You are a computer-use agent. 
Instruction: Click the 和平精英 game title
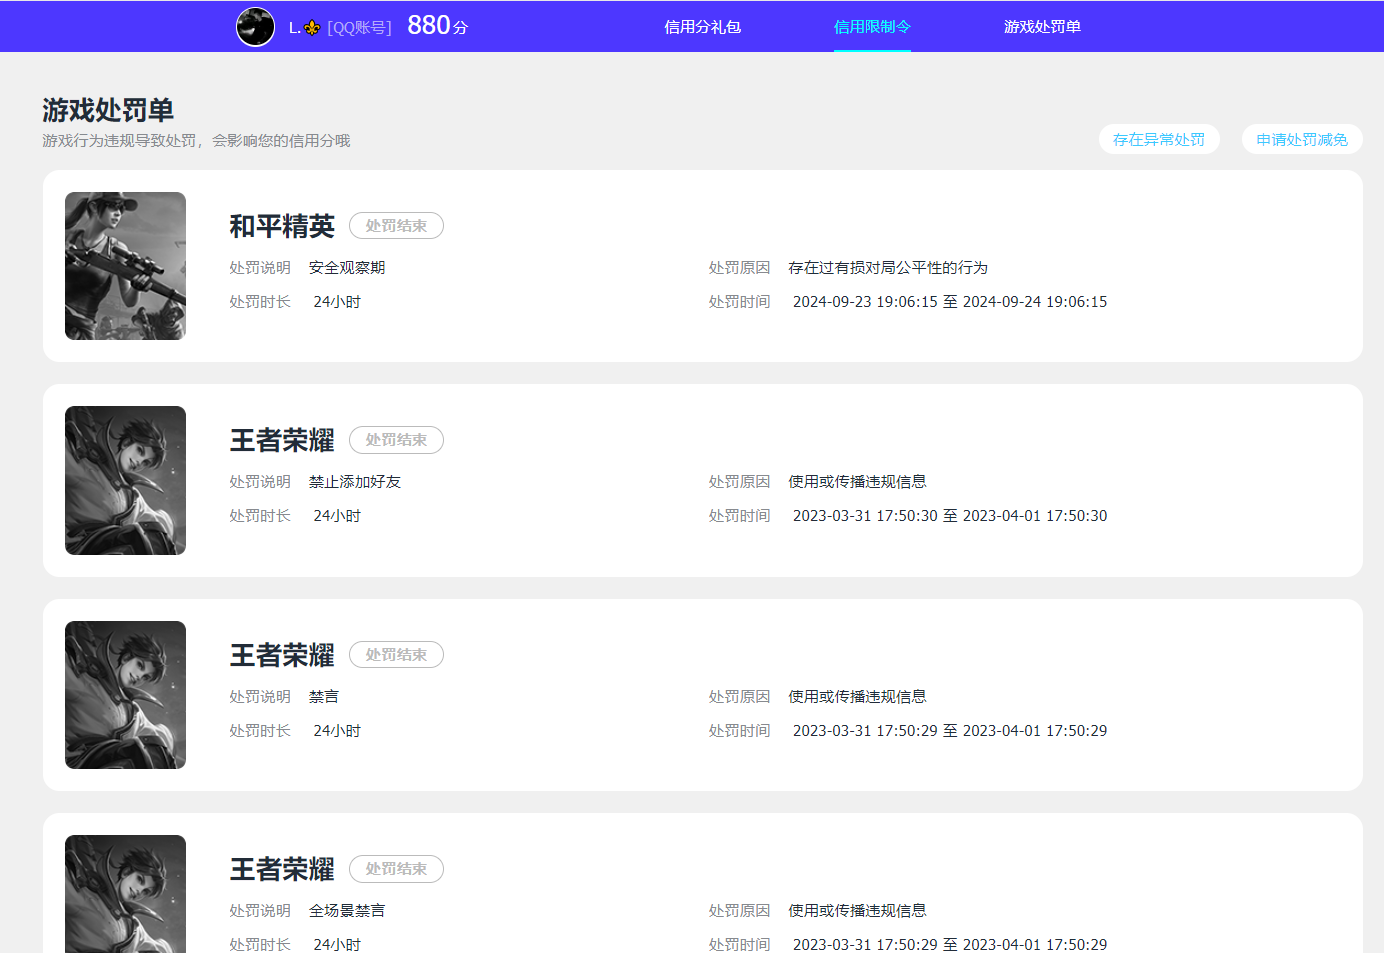tap(282, 226)
